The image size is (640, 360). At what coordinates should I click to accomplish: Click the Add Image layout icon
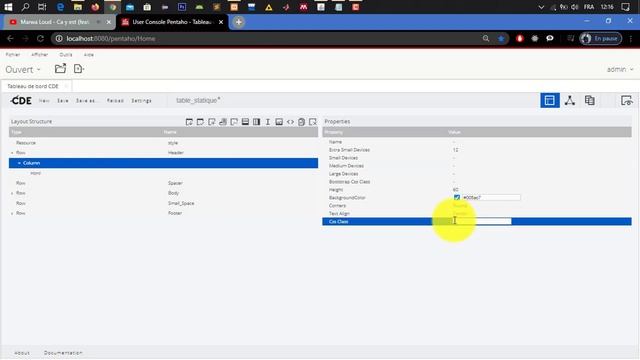(279, 122)
